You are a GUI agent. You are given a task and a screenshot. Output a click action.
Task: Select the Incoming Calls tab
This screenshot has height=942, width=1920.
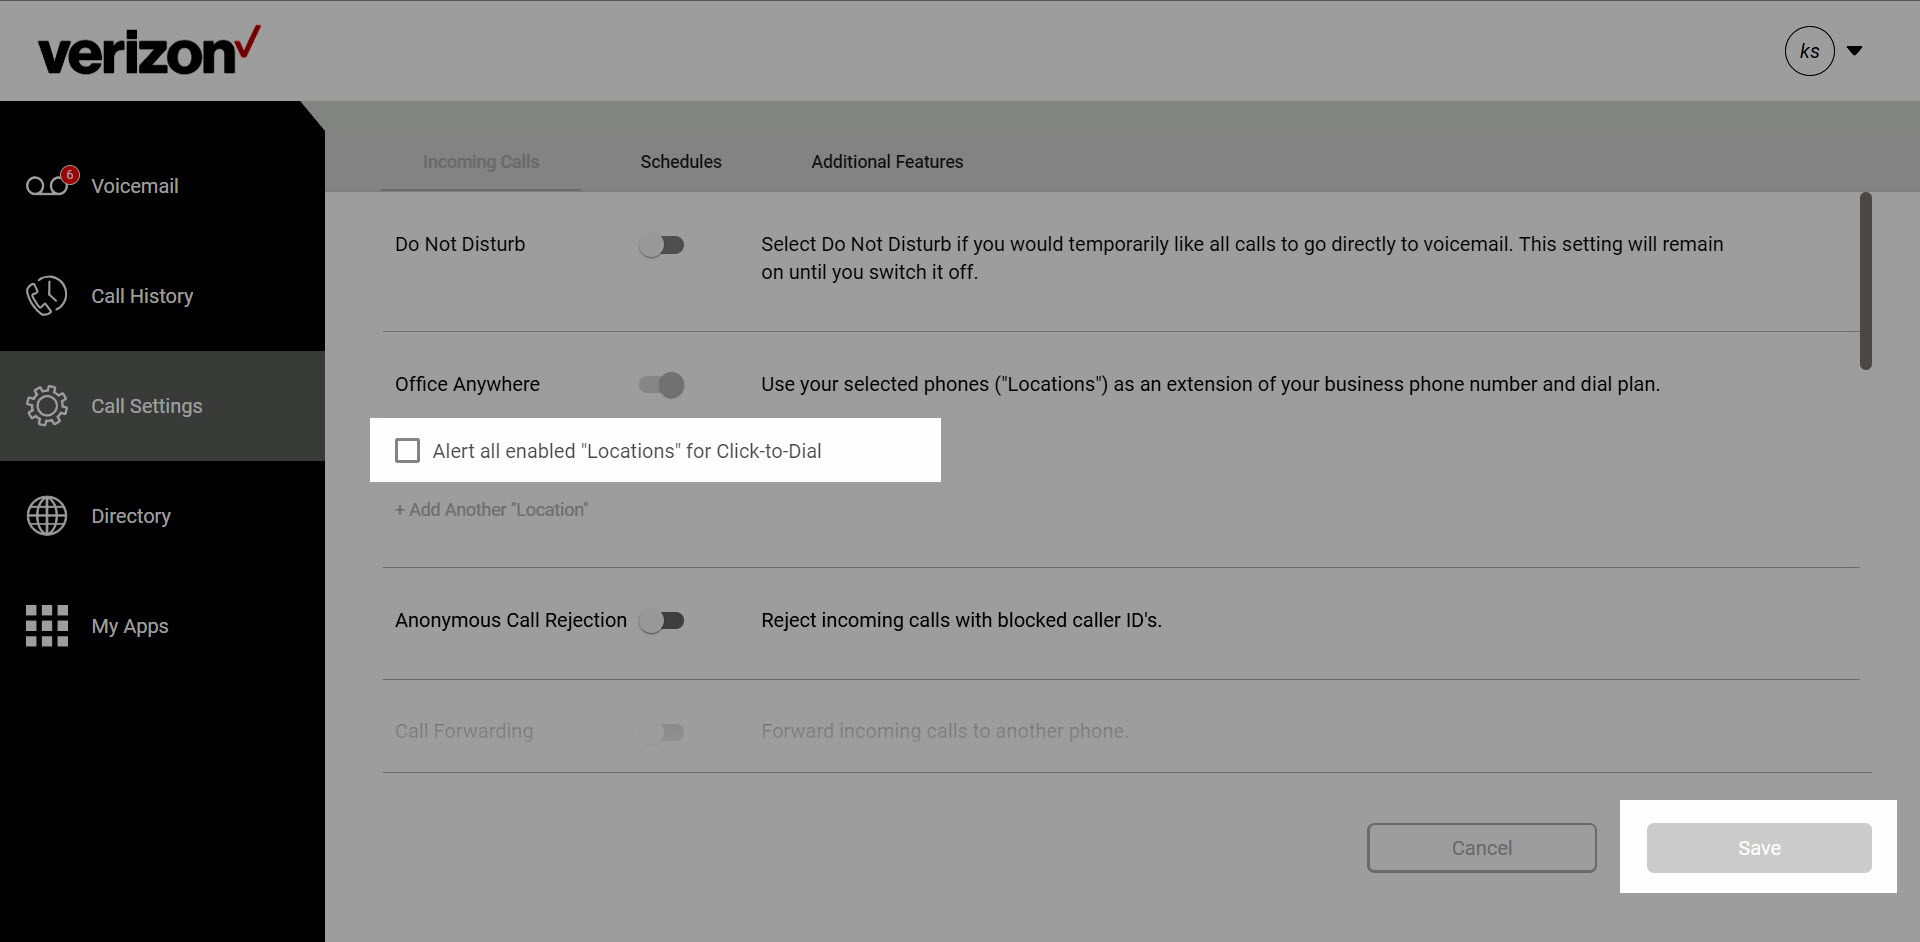pyautogui.click(x=480, y=162)
